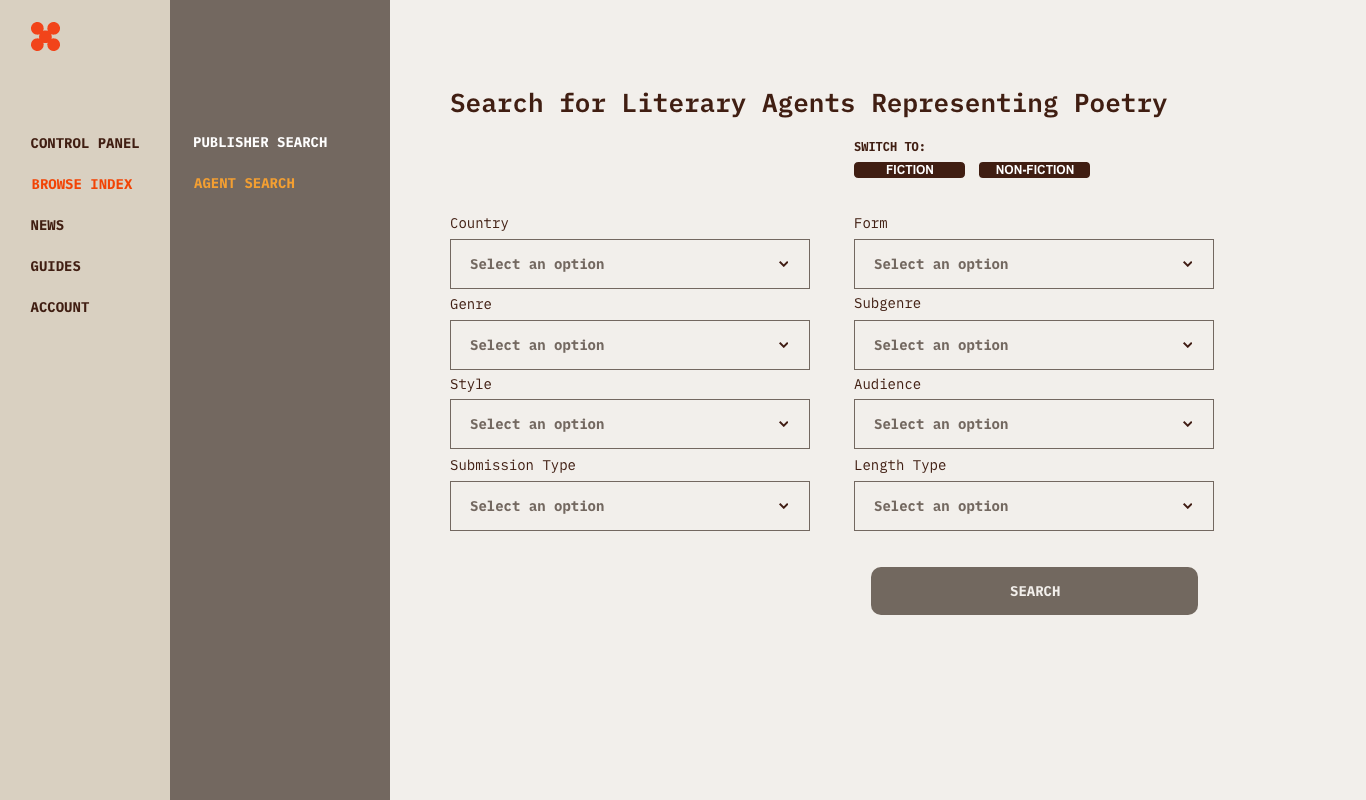Expand the Genre select box
This screenshot has width=1366, height=800.
630,345
